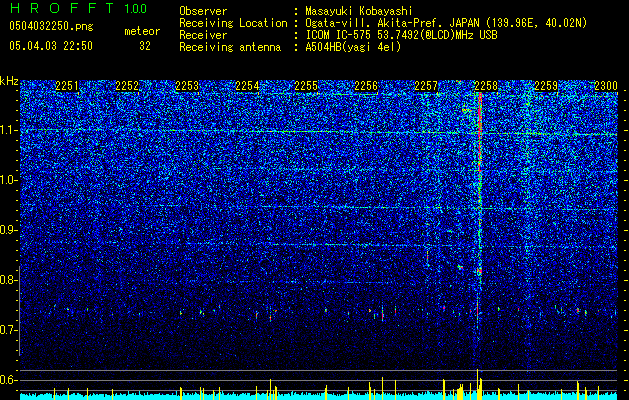Screen dimensions: 629x400
Task: Click the 0.7 frequency axis label
Action: pyautogui.click(x=8, y=330)
